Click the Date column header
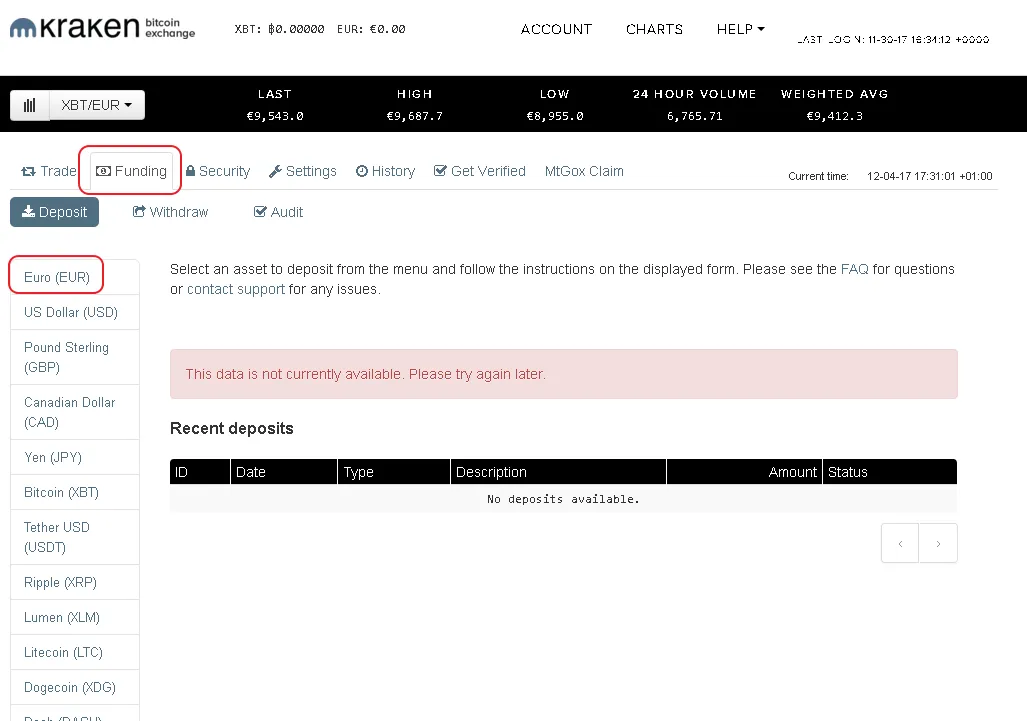This screenshot has height=721, width=1027. [x=284, y=471]
